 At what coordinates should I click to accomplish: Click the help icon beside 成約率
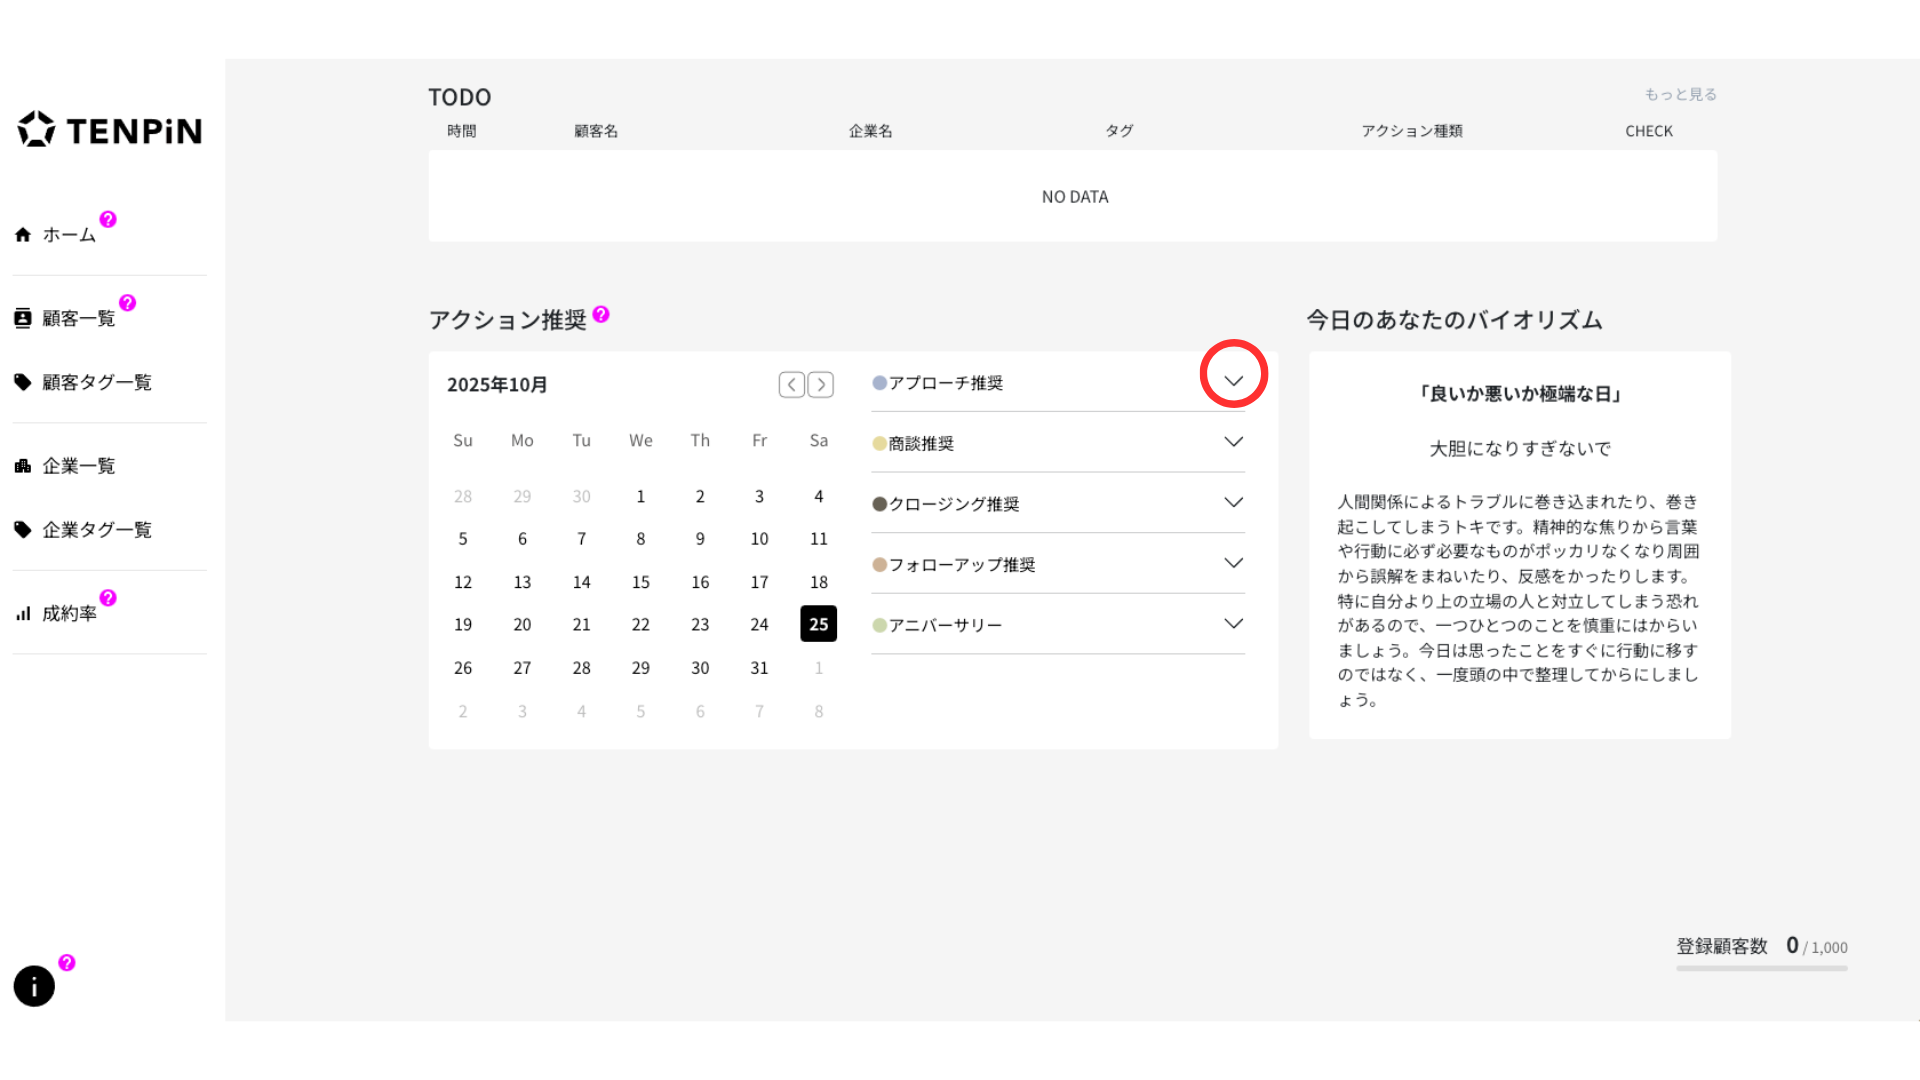(108, 598)
